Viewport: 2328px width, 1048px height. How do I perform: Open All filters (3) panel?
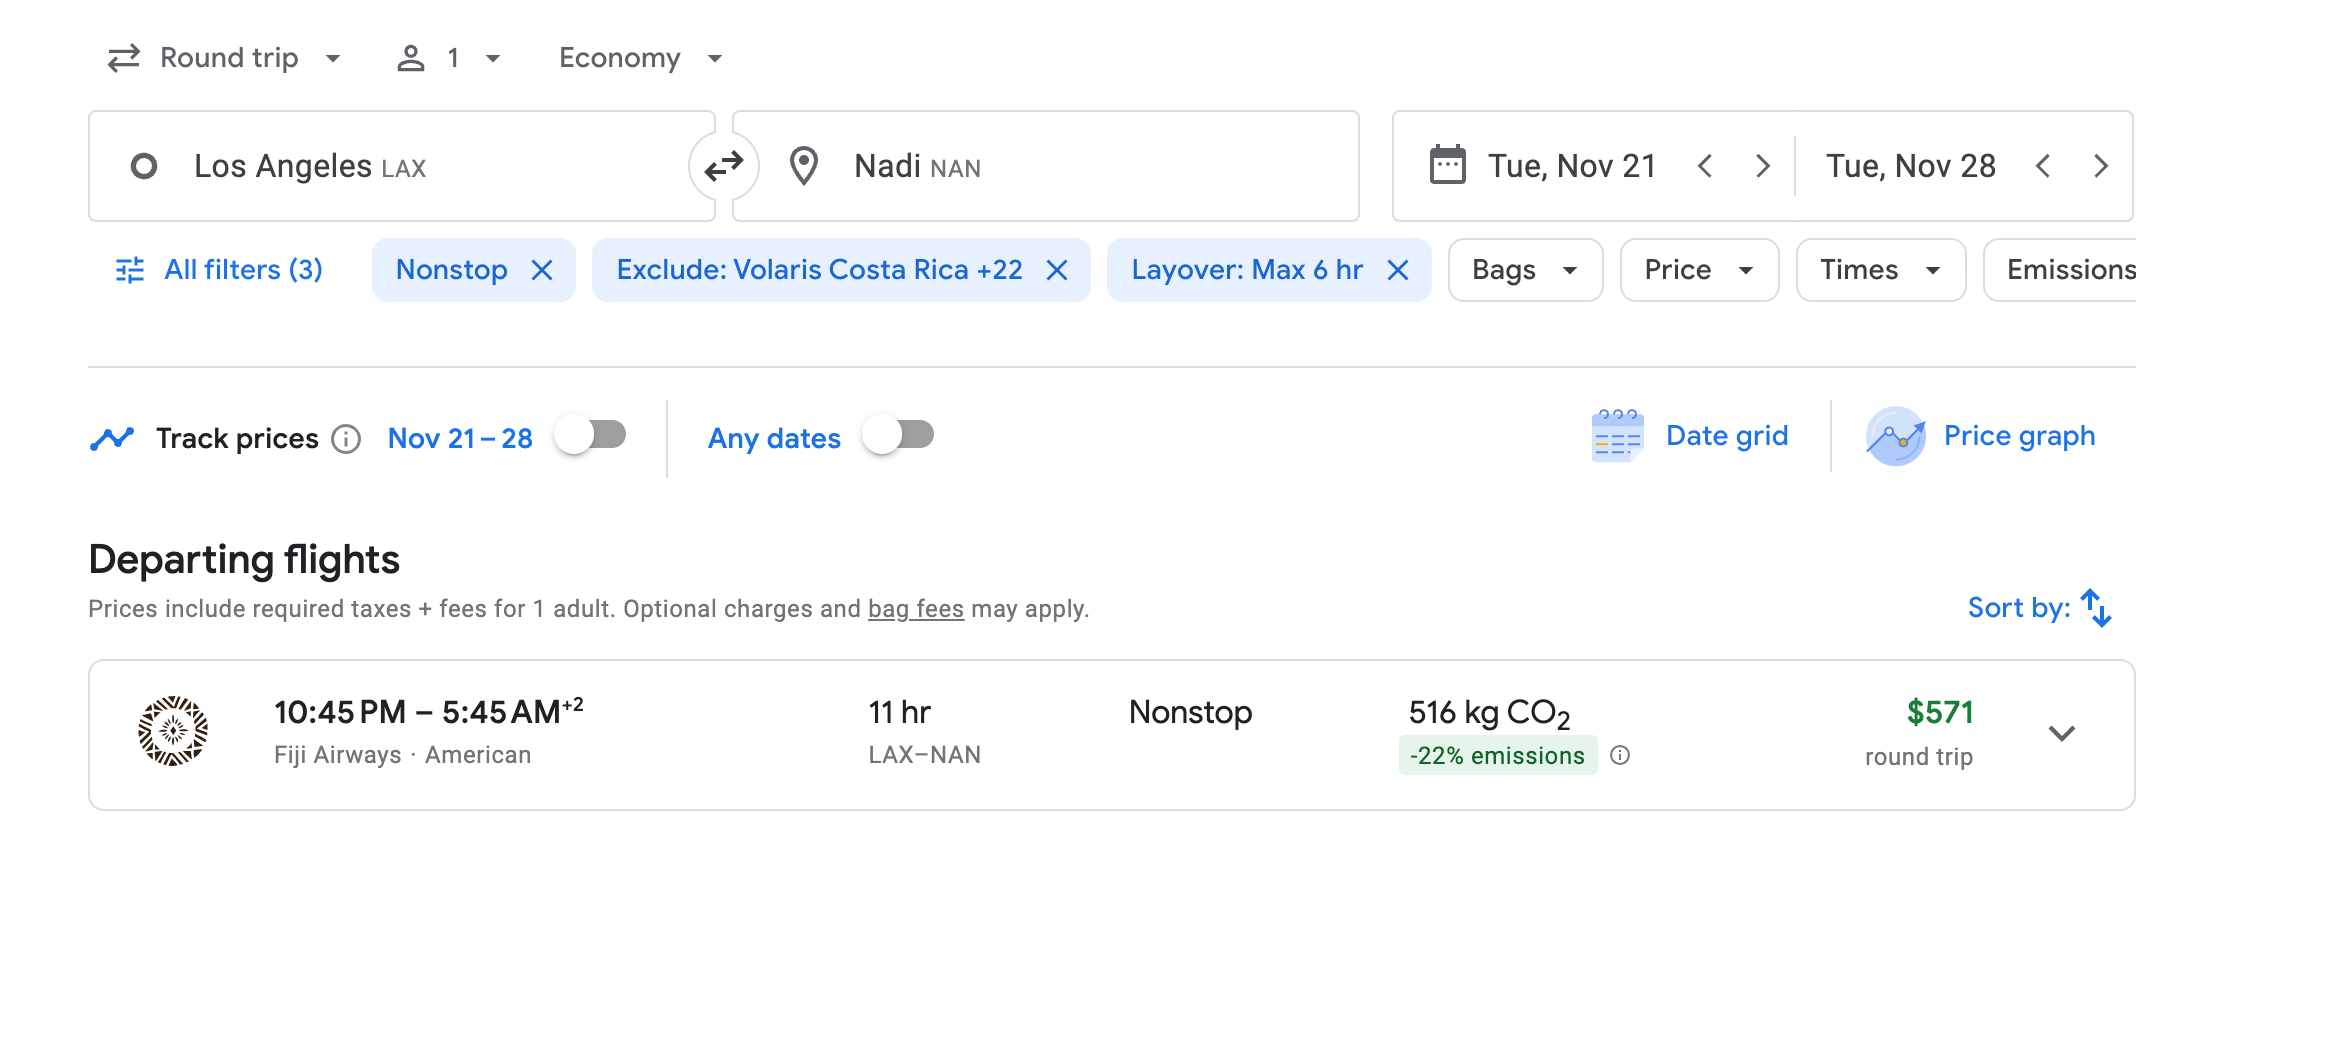[220, 270]
